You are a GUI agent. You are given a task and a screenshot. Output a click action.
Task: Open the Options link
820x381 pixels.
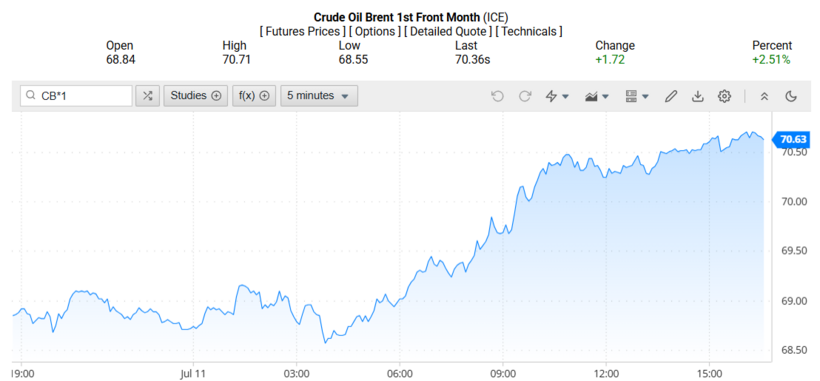[374, 31]
